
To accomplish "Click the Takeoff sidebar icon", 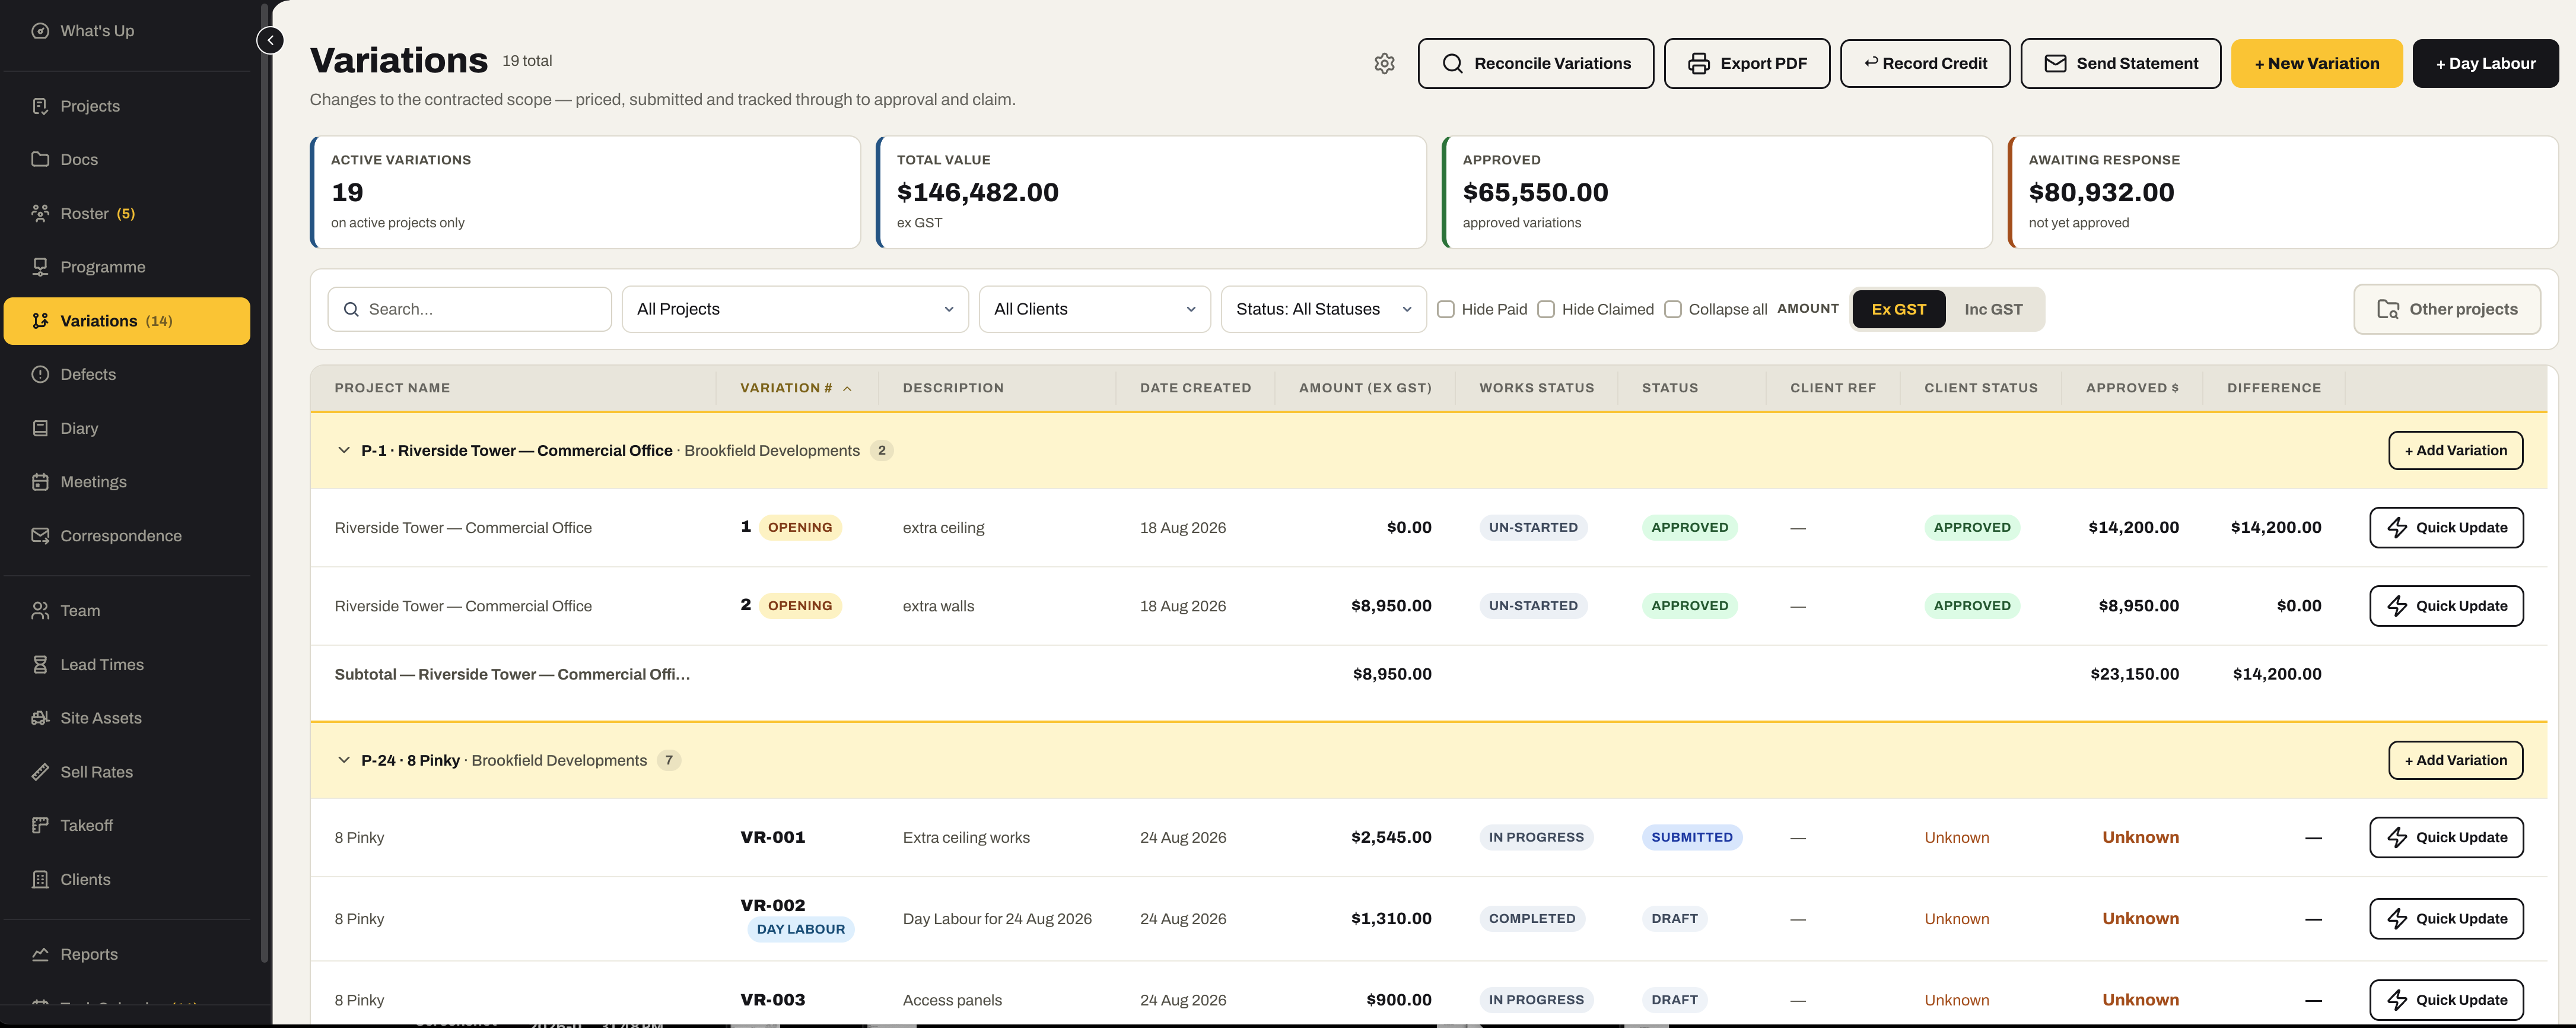I will [x=40, y=826].
